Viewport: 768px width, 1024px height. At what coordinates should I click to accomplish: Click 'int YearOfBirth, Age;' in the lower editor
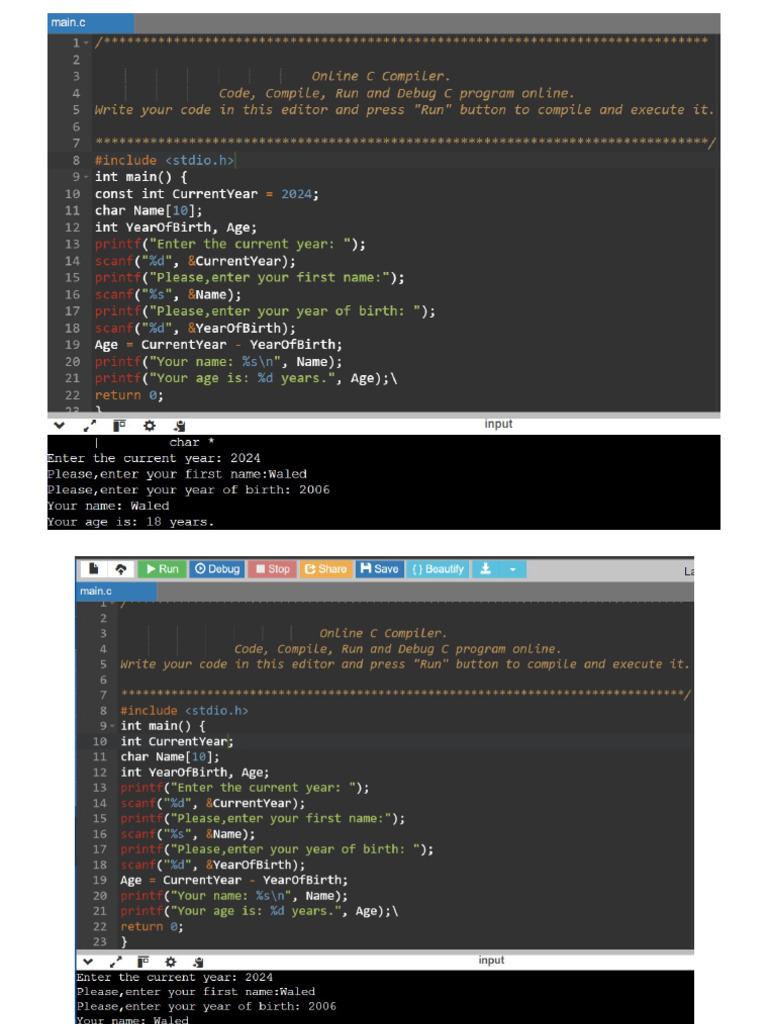(195, 773)
